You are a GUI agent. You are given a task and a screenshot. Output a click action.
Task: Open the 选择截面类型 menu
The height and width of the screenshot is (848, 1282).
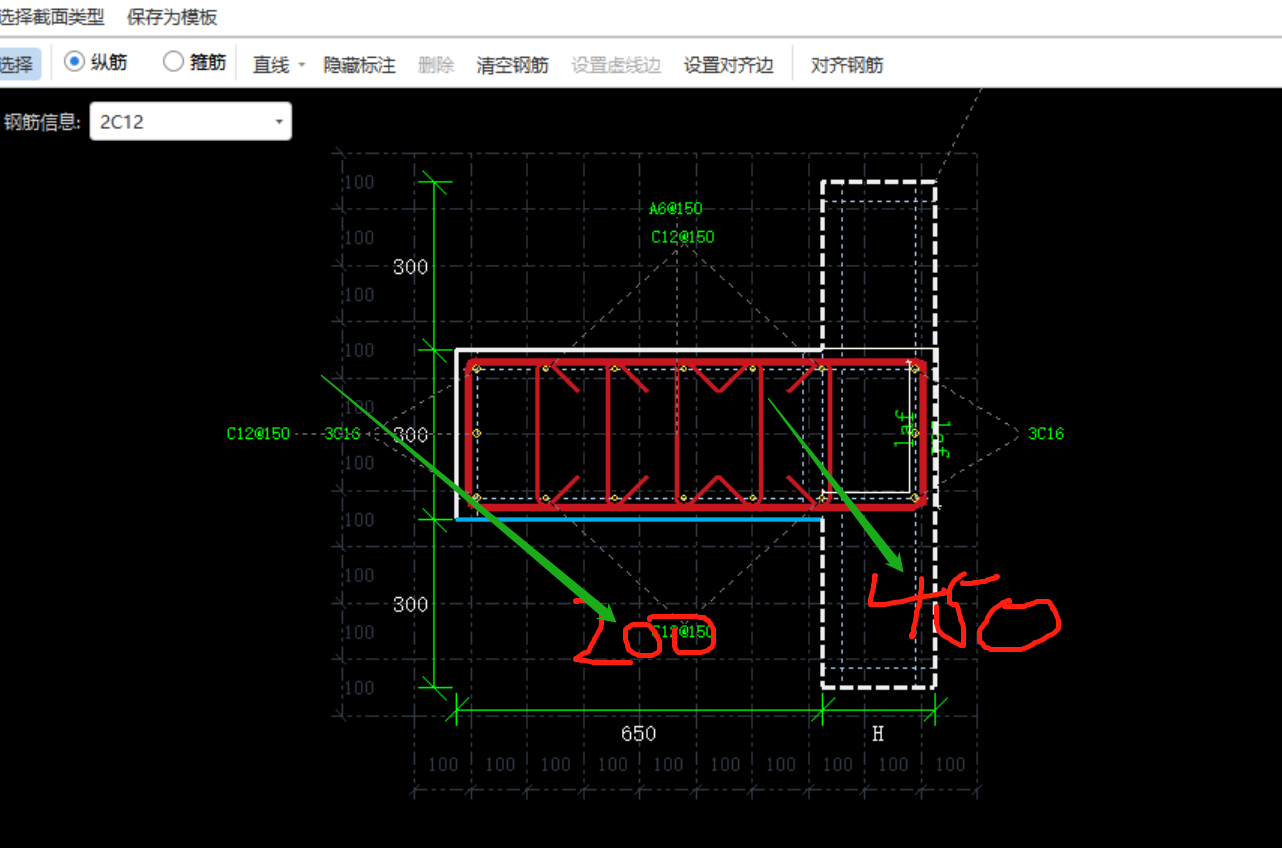52,17
